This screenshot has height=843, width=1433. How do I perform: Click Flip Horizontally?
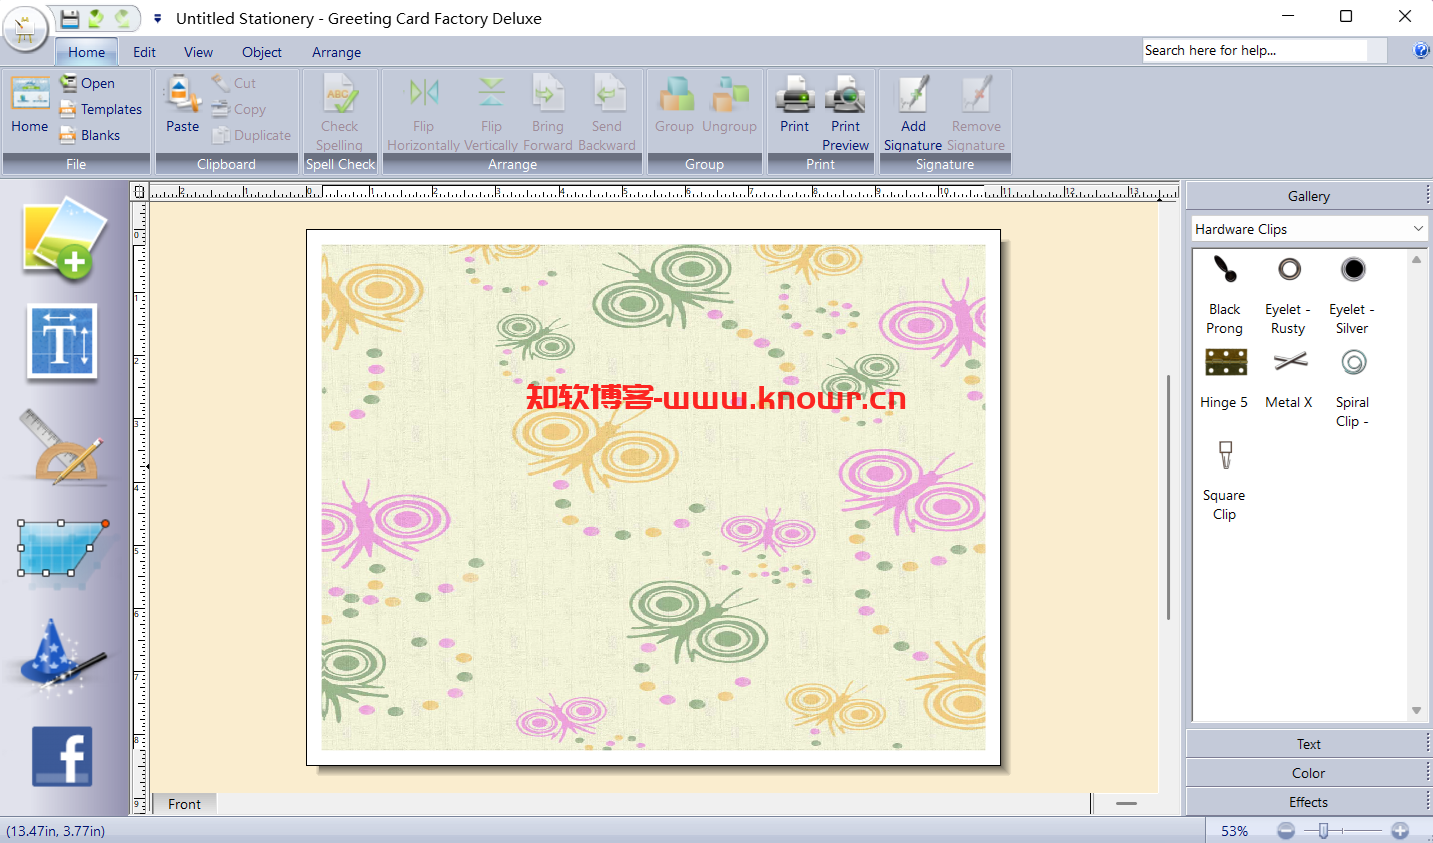424,113
